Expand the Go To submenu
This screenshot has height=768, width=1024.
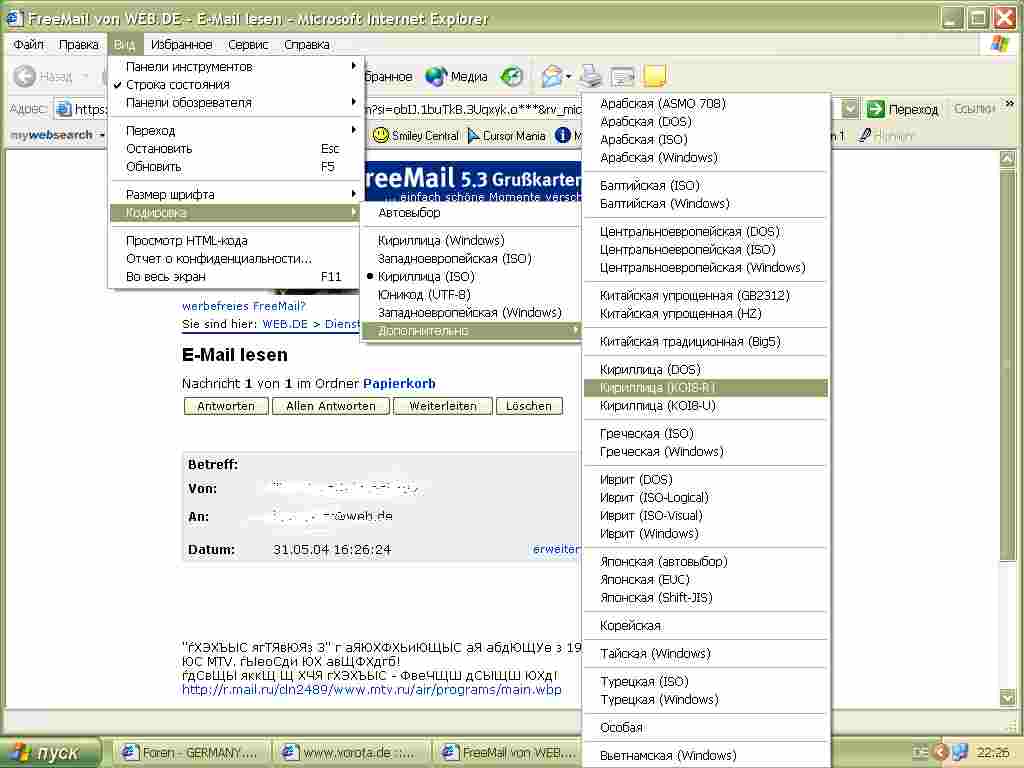coord(234,131)
